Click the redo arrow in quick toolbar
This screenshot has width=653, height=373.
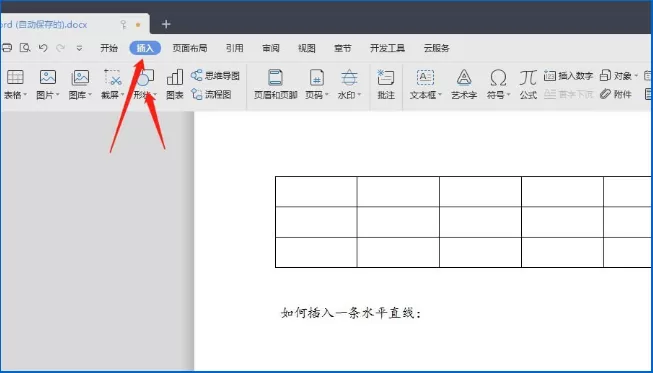(61, 48)
